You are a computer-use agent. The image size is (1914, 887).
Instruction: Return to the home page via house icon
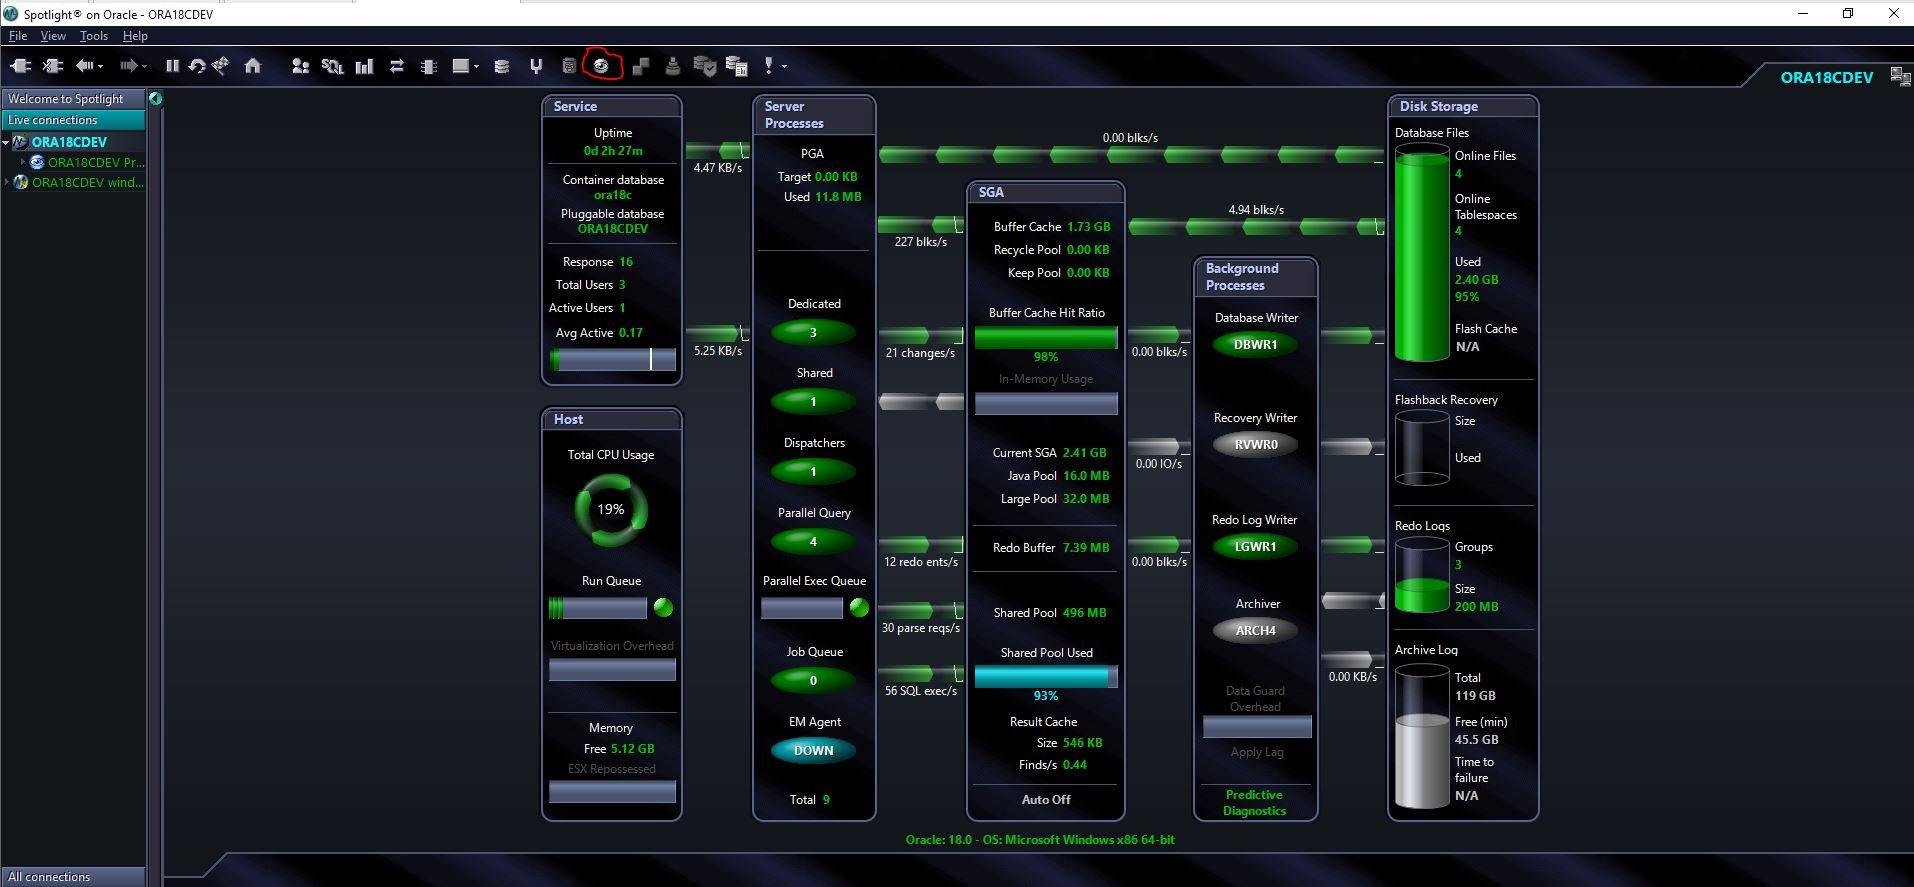[x=253, y=66]
